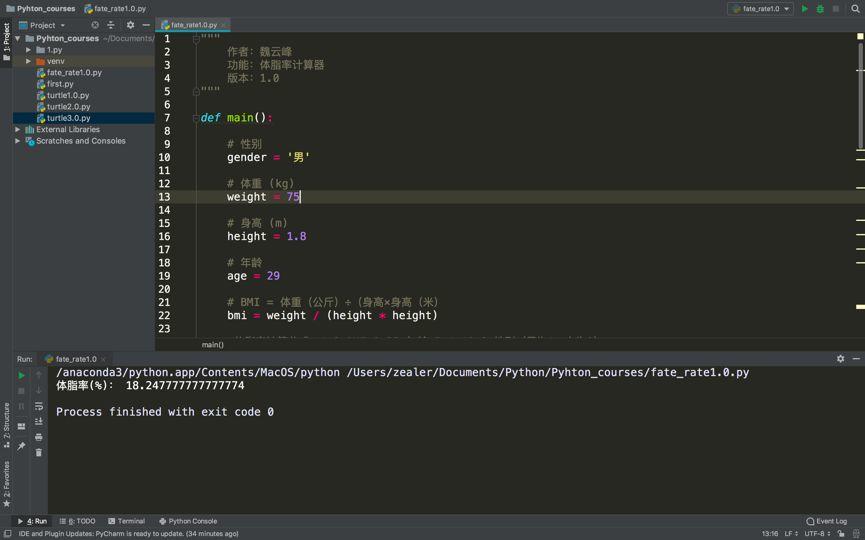
Task: Click the editor's vertical scrollbar
Action: 859,94
